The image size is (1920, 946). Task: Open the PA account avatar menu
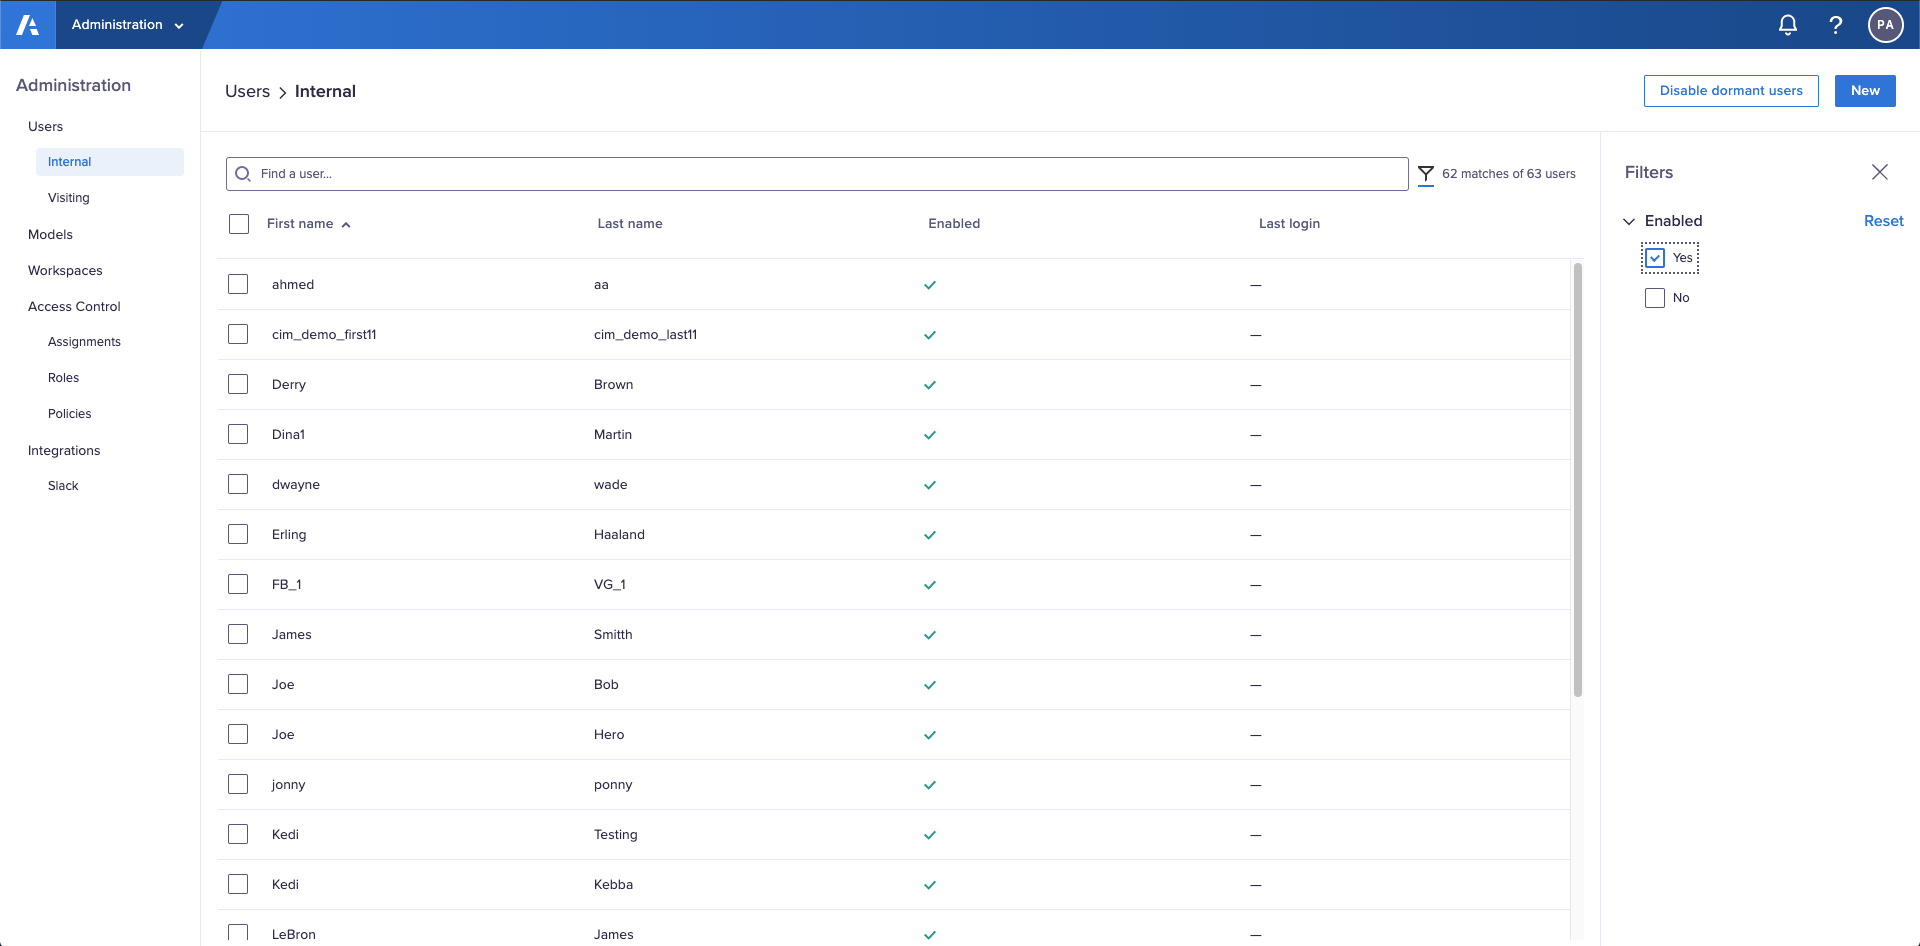(x=1885, y=25)
